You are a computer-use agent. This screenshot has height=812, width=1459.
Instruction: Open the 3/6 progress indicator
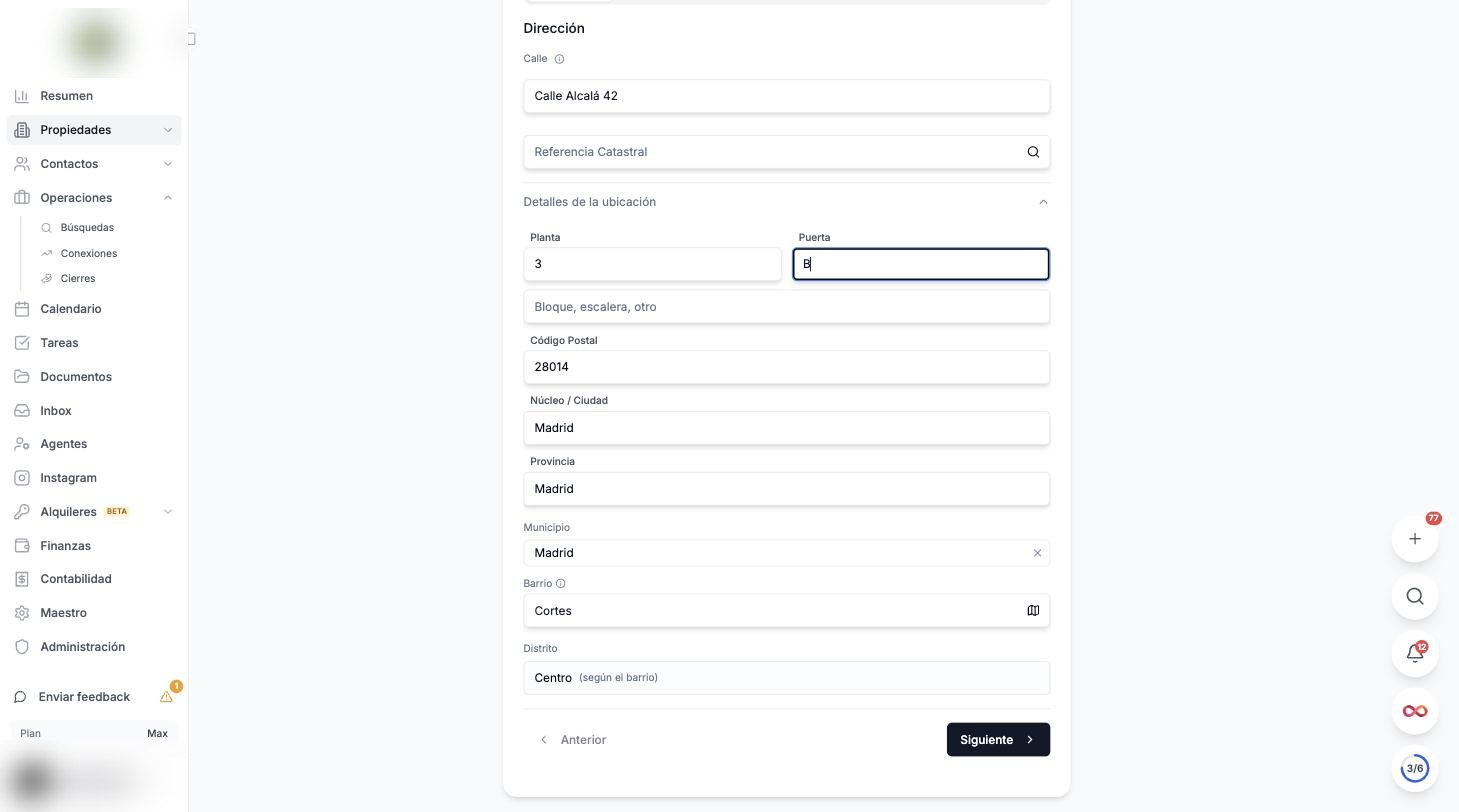pos(1415,769)
